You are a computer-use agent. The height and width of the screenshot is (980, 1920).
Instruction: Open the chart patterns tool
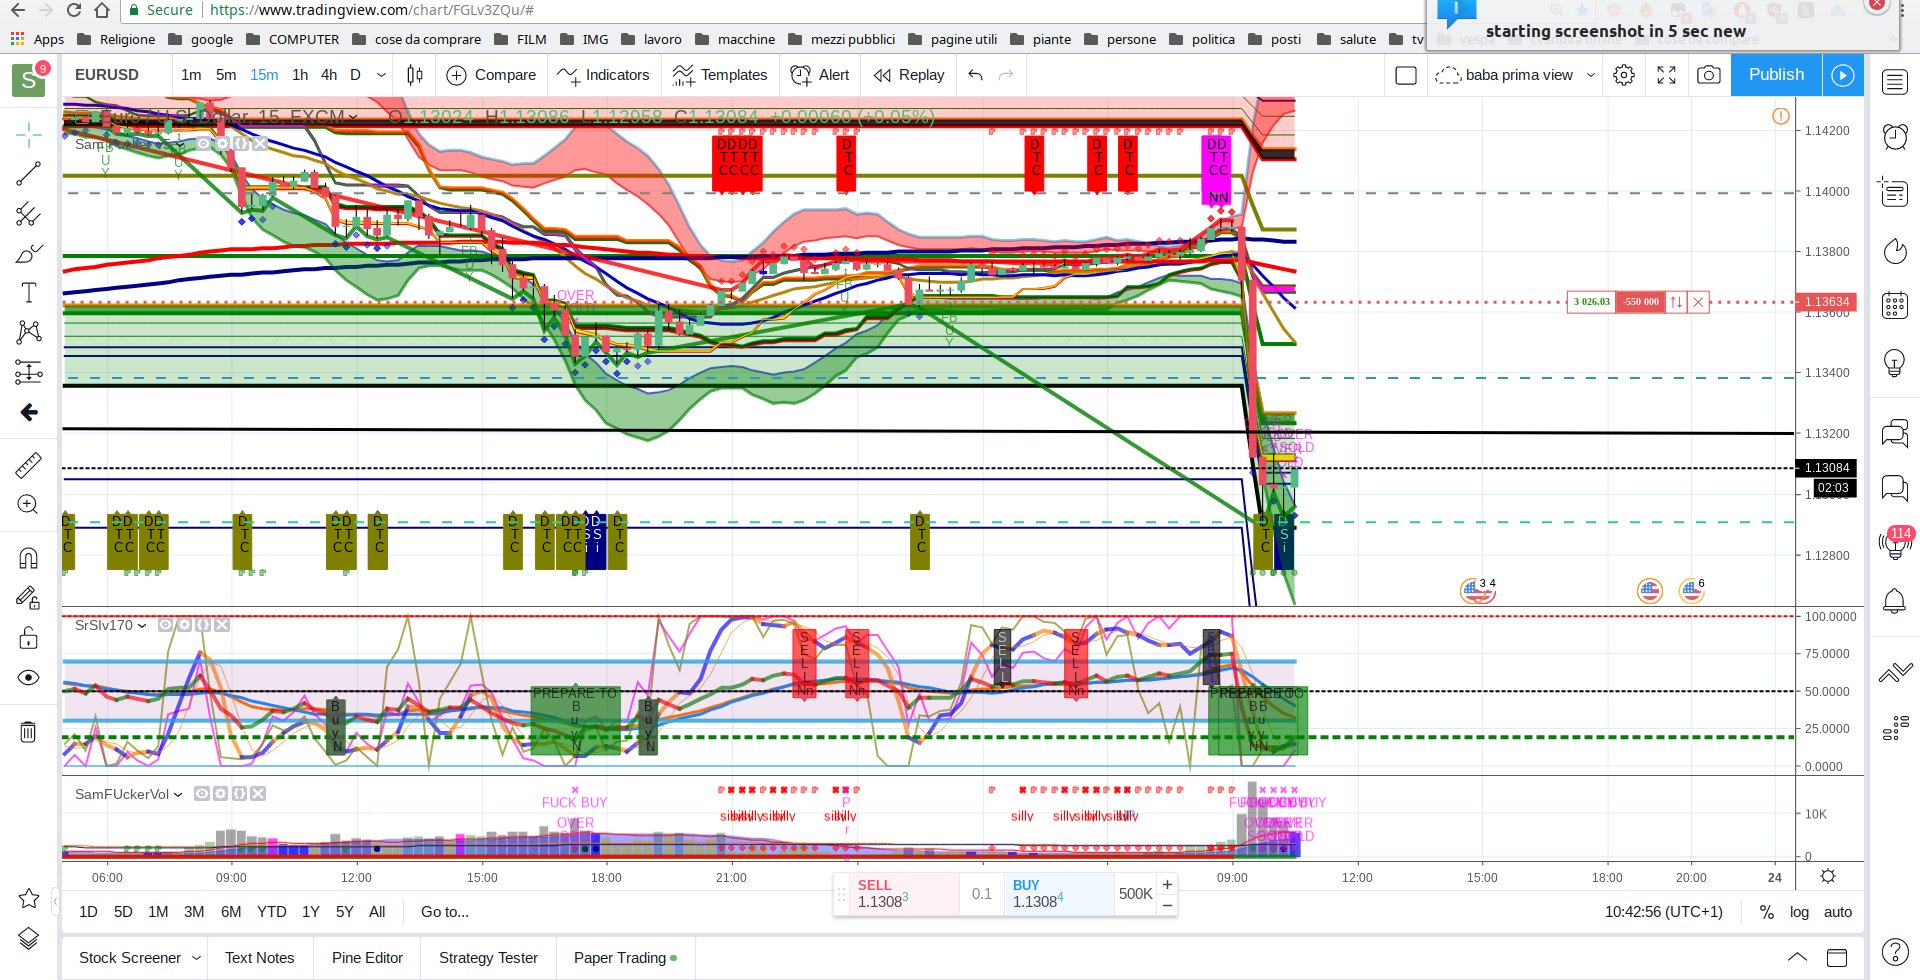(x=29, y=332)
